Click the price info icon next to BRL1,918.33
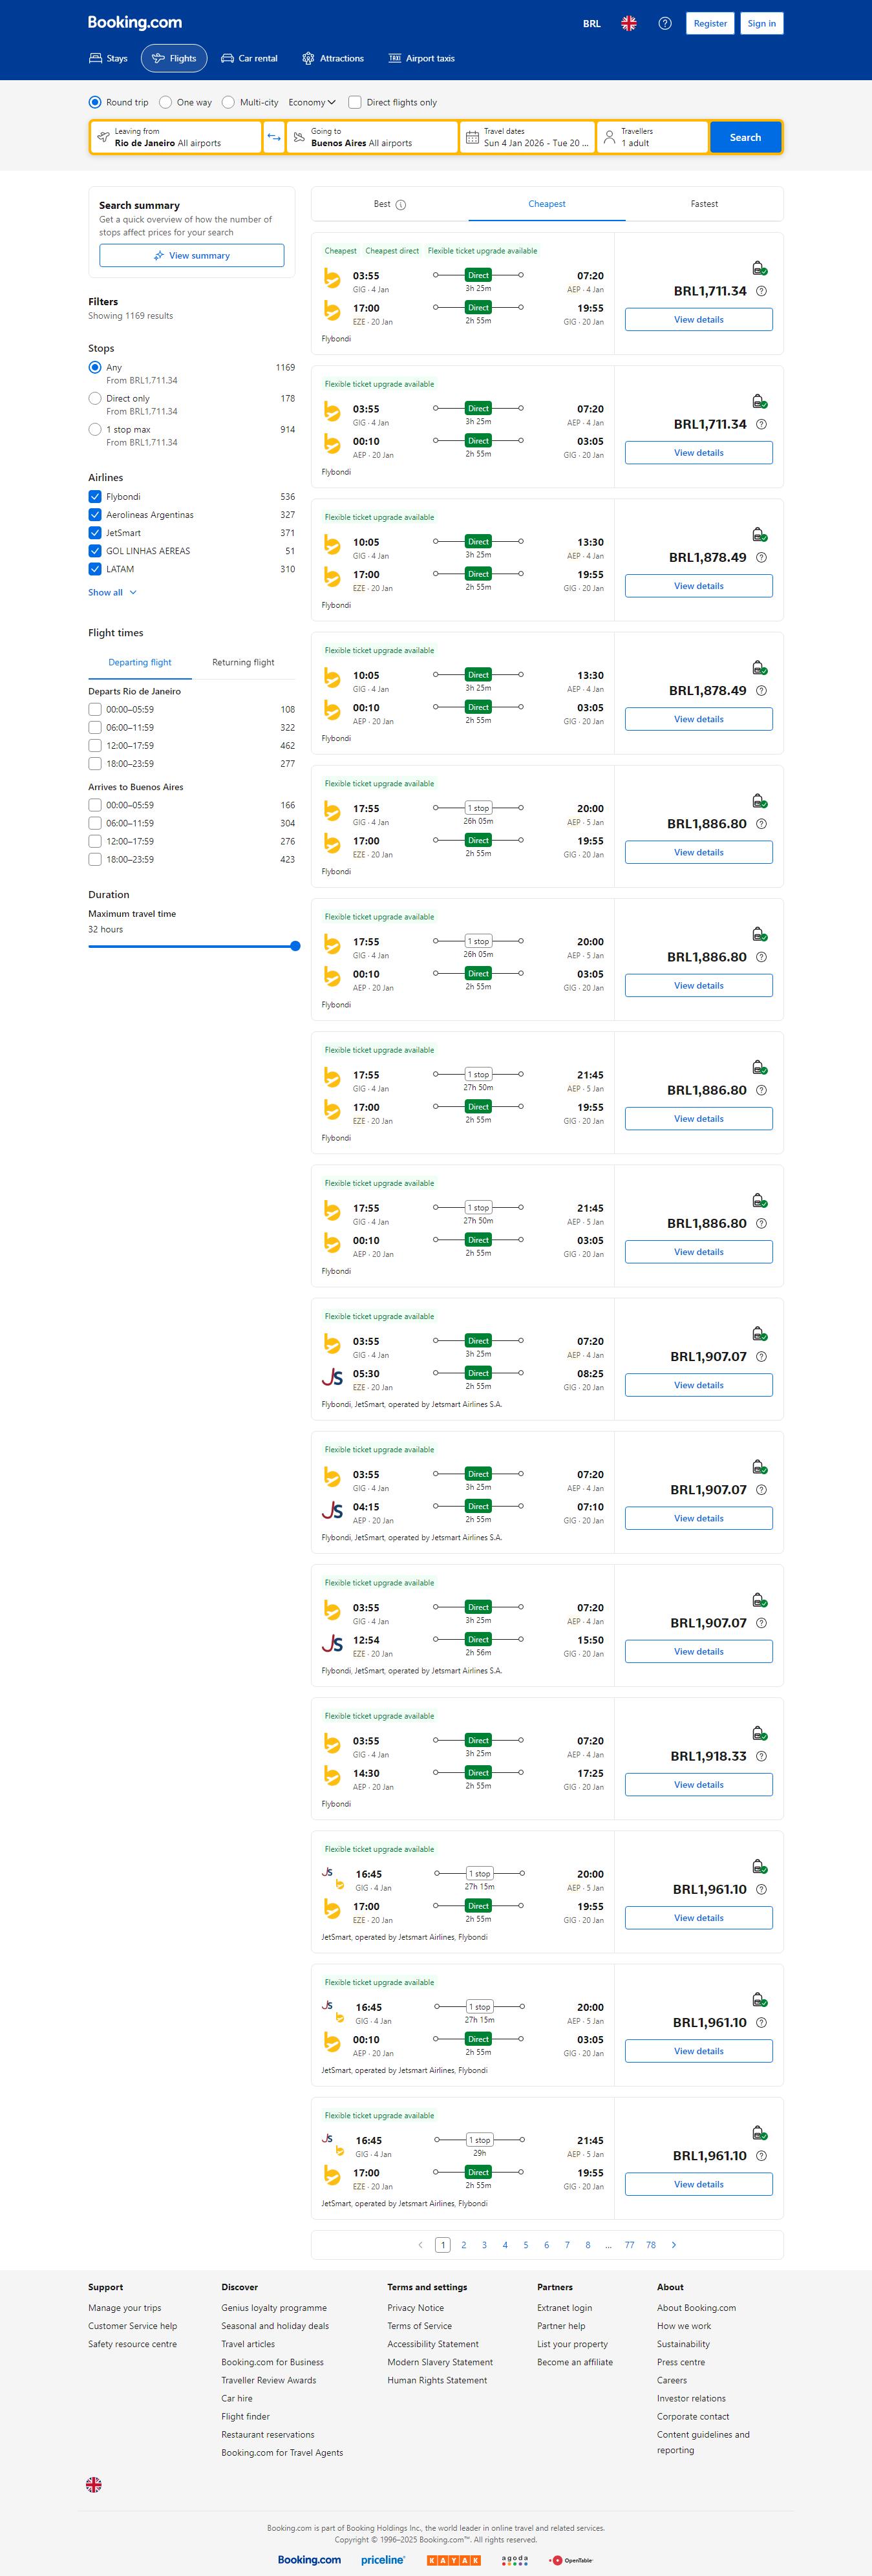The width and height of the screenshot is (872, 2576). click(x=761, y=1756)
